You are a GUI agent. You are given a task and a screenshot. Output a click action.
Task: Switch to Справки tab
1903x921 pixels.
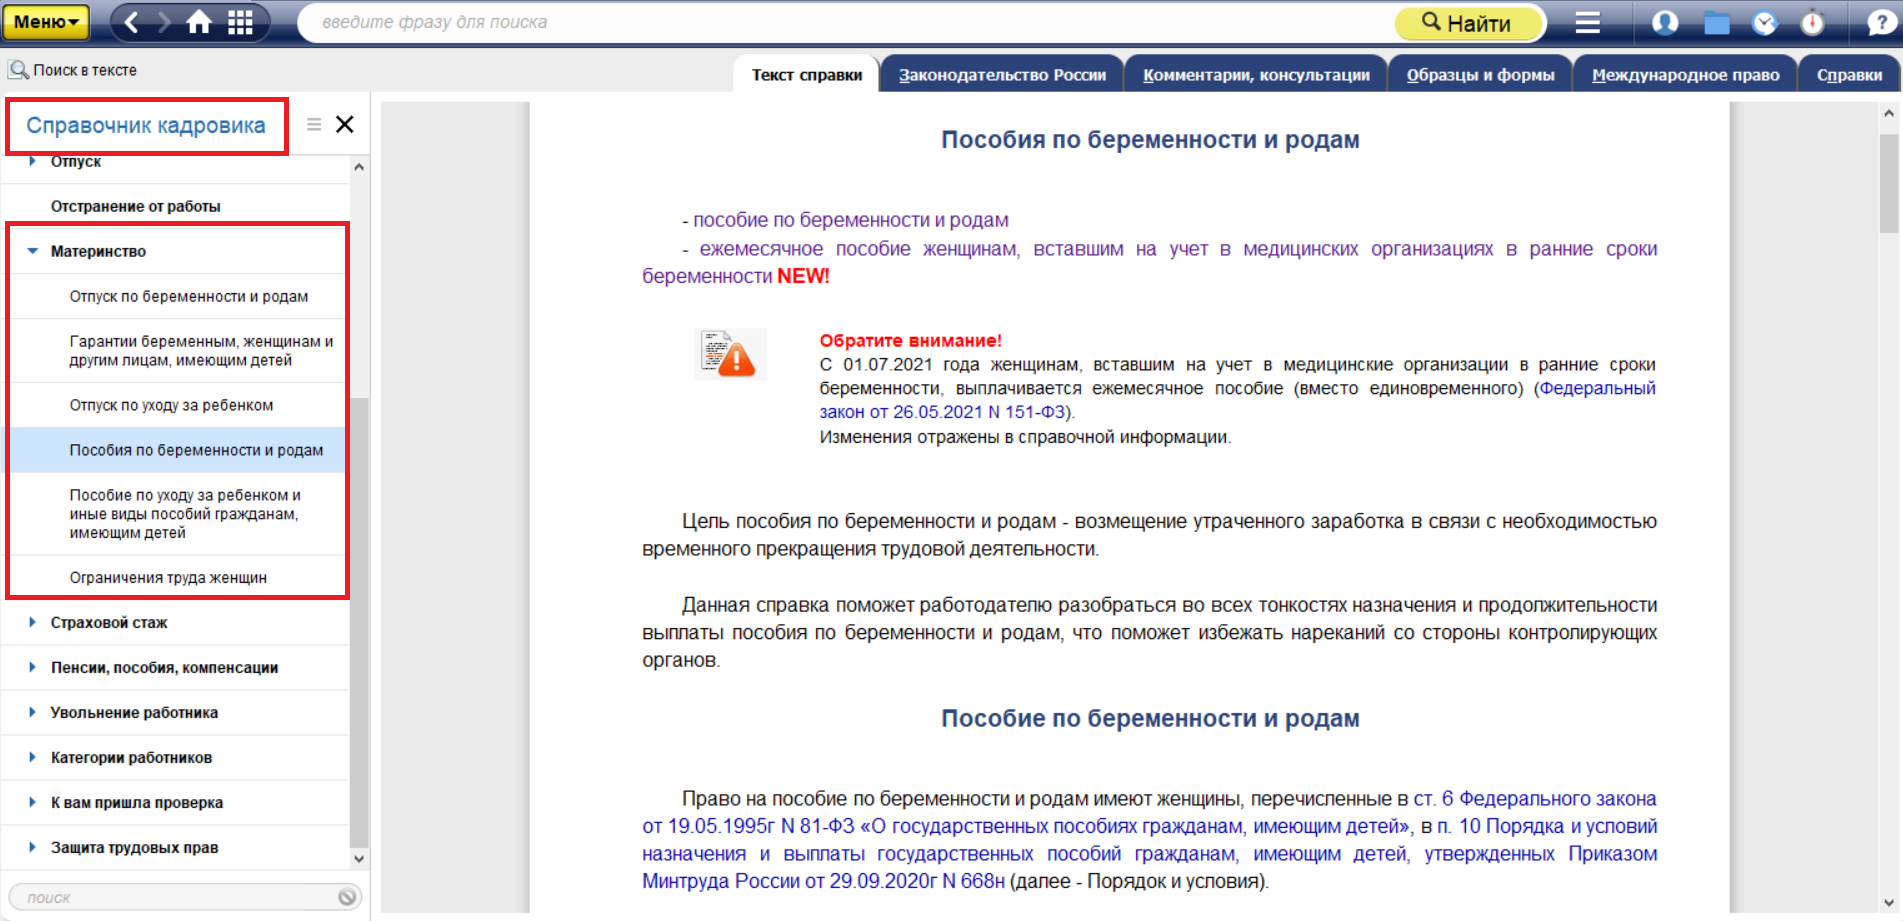[1849, 75]
